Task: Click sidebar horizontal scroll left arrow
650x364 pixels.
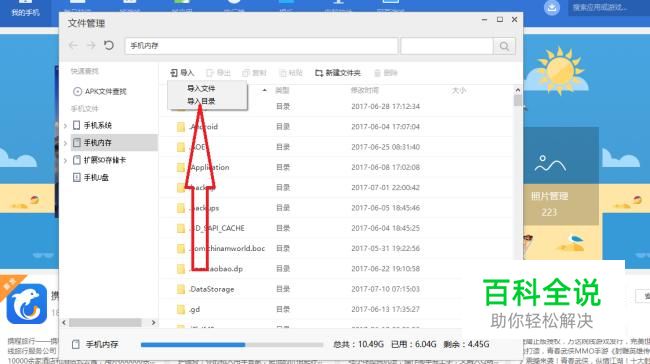Action: point(64,323)
